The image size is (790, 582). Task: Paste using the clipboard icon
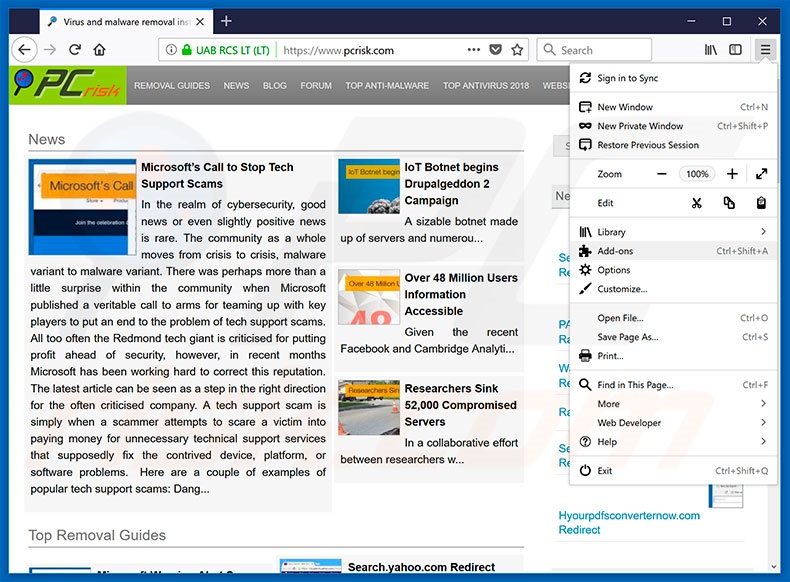click(x=761, y=203)
